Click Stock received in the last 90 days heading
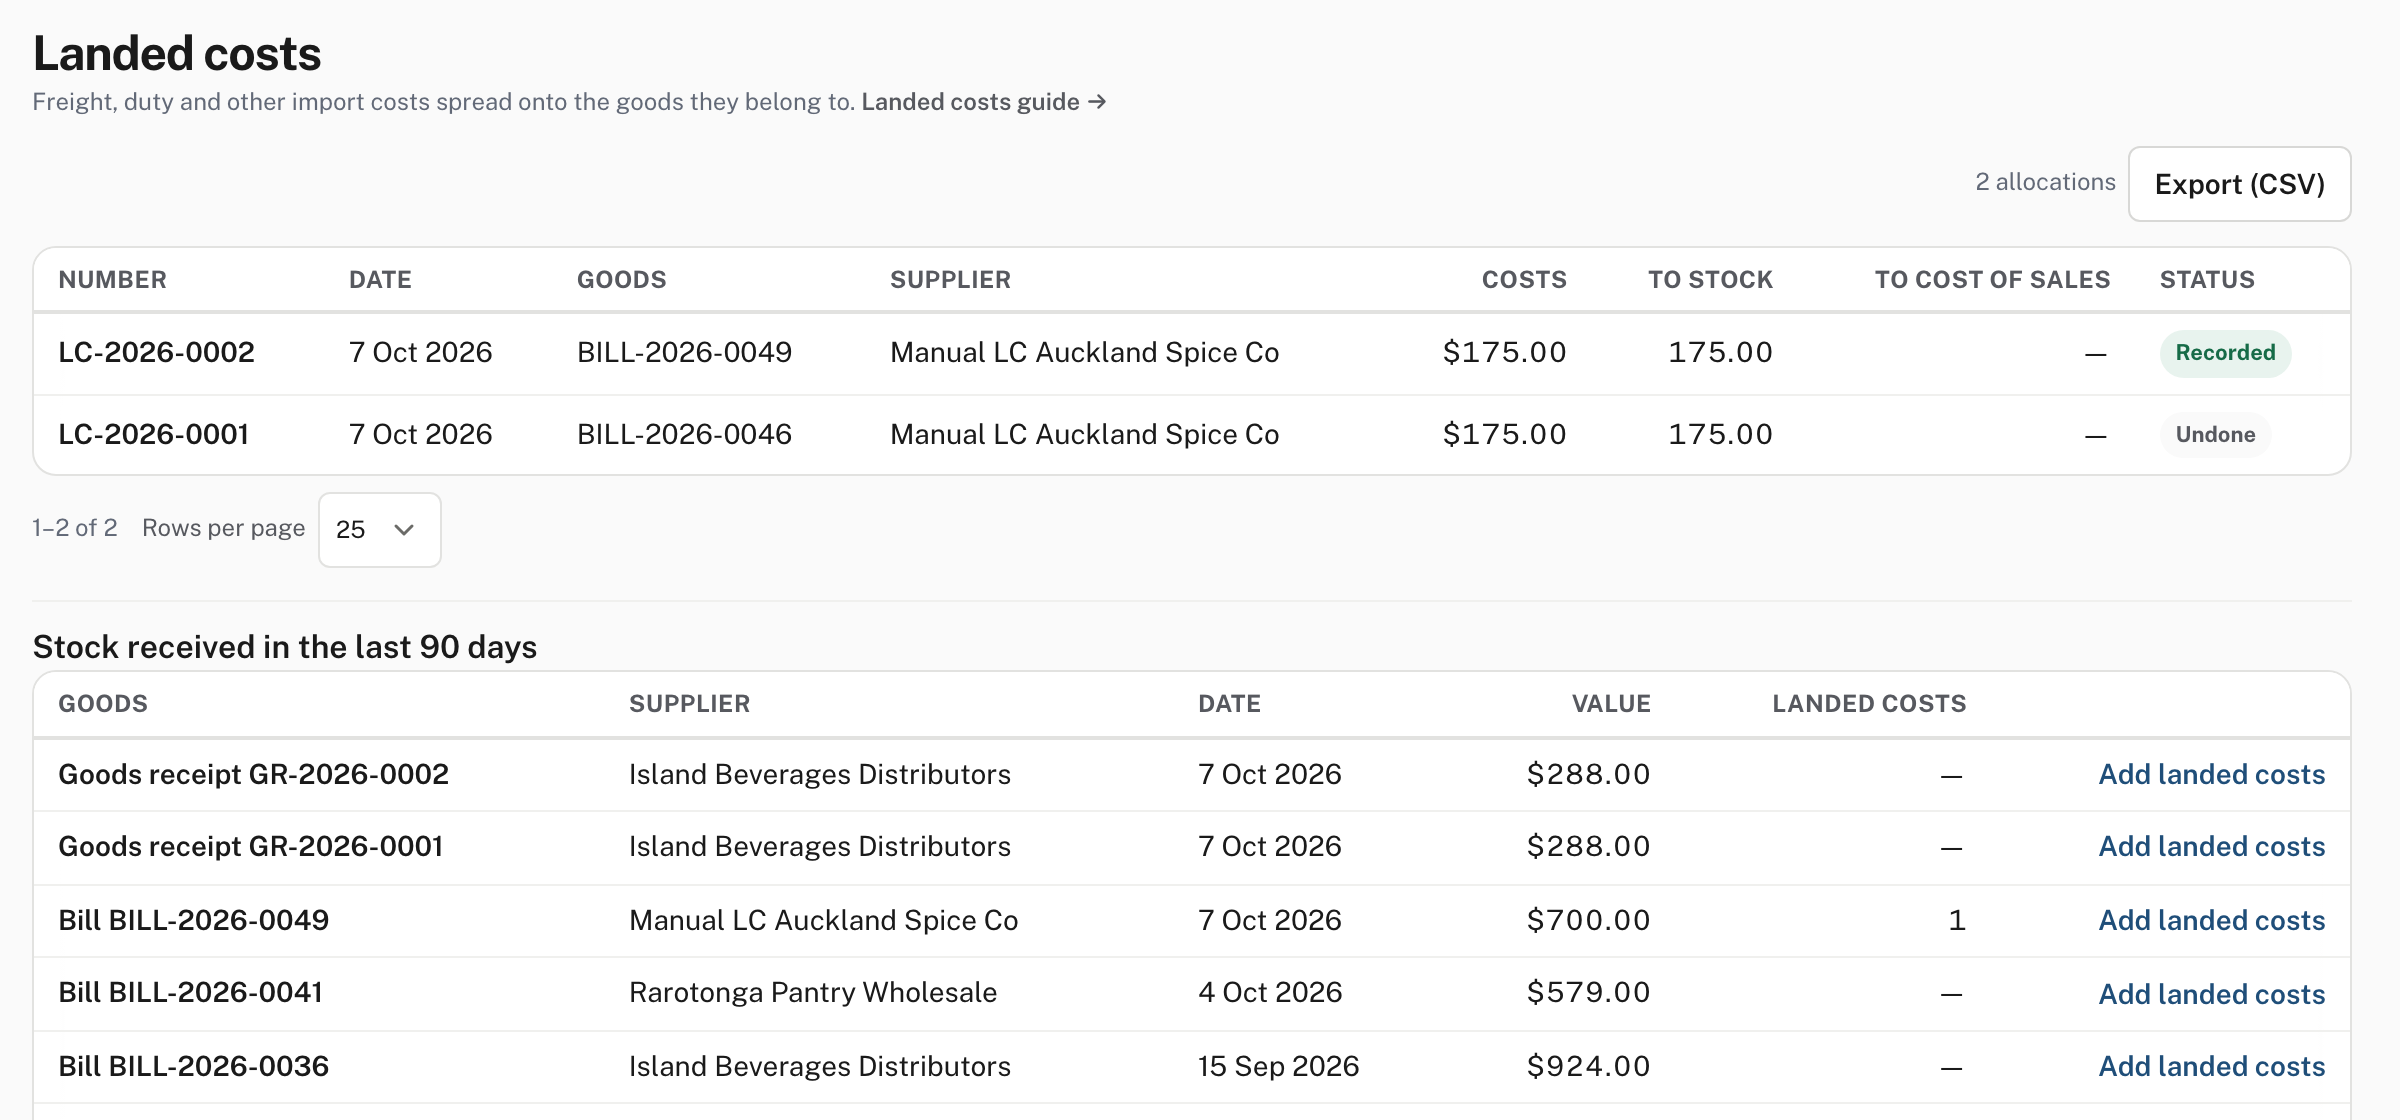The width and height of the screenshot is (2400, 1120). coord(285,647)
